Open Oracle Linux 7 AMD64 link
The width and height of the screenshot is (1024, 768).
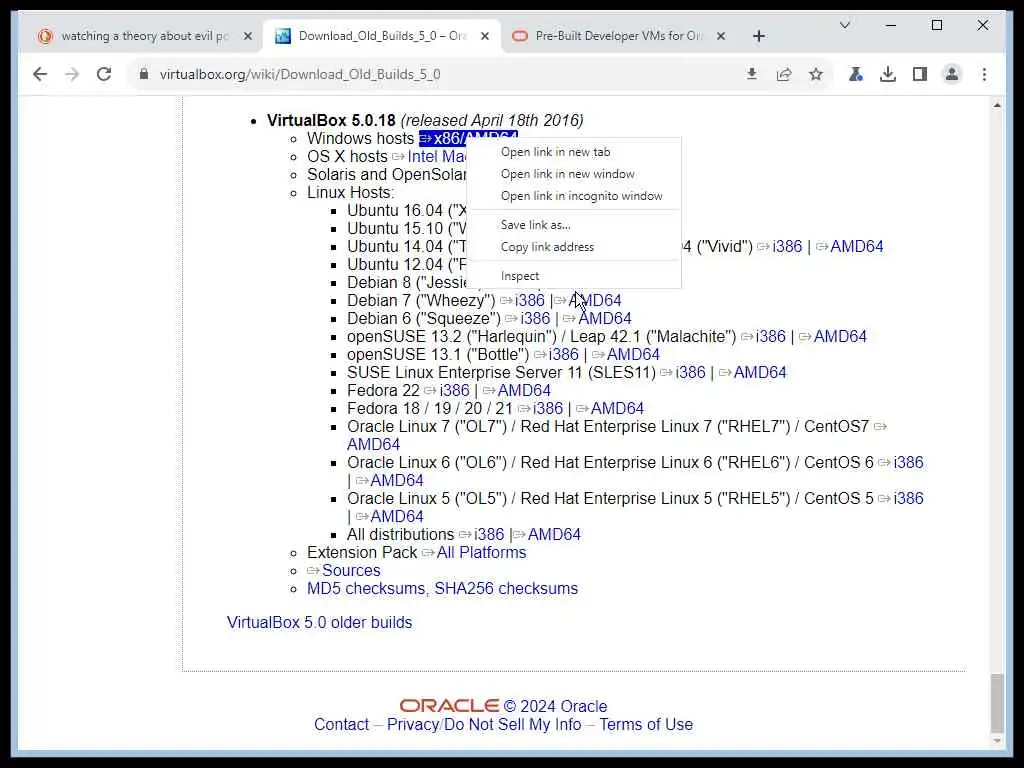[373, 445]
